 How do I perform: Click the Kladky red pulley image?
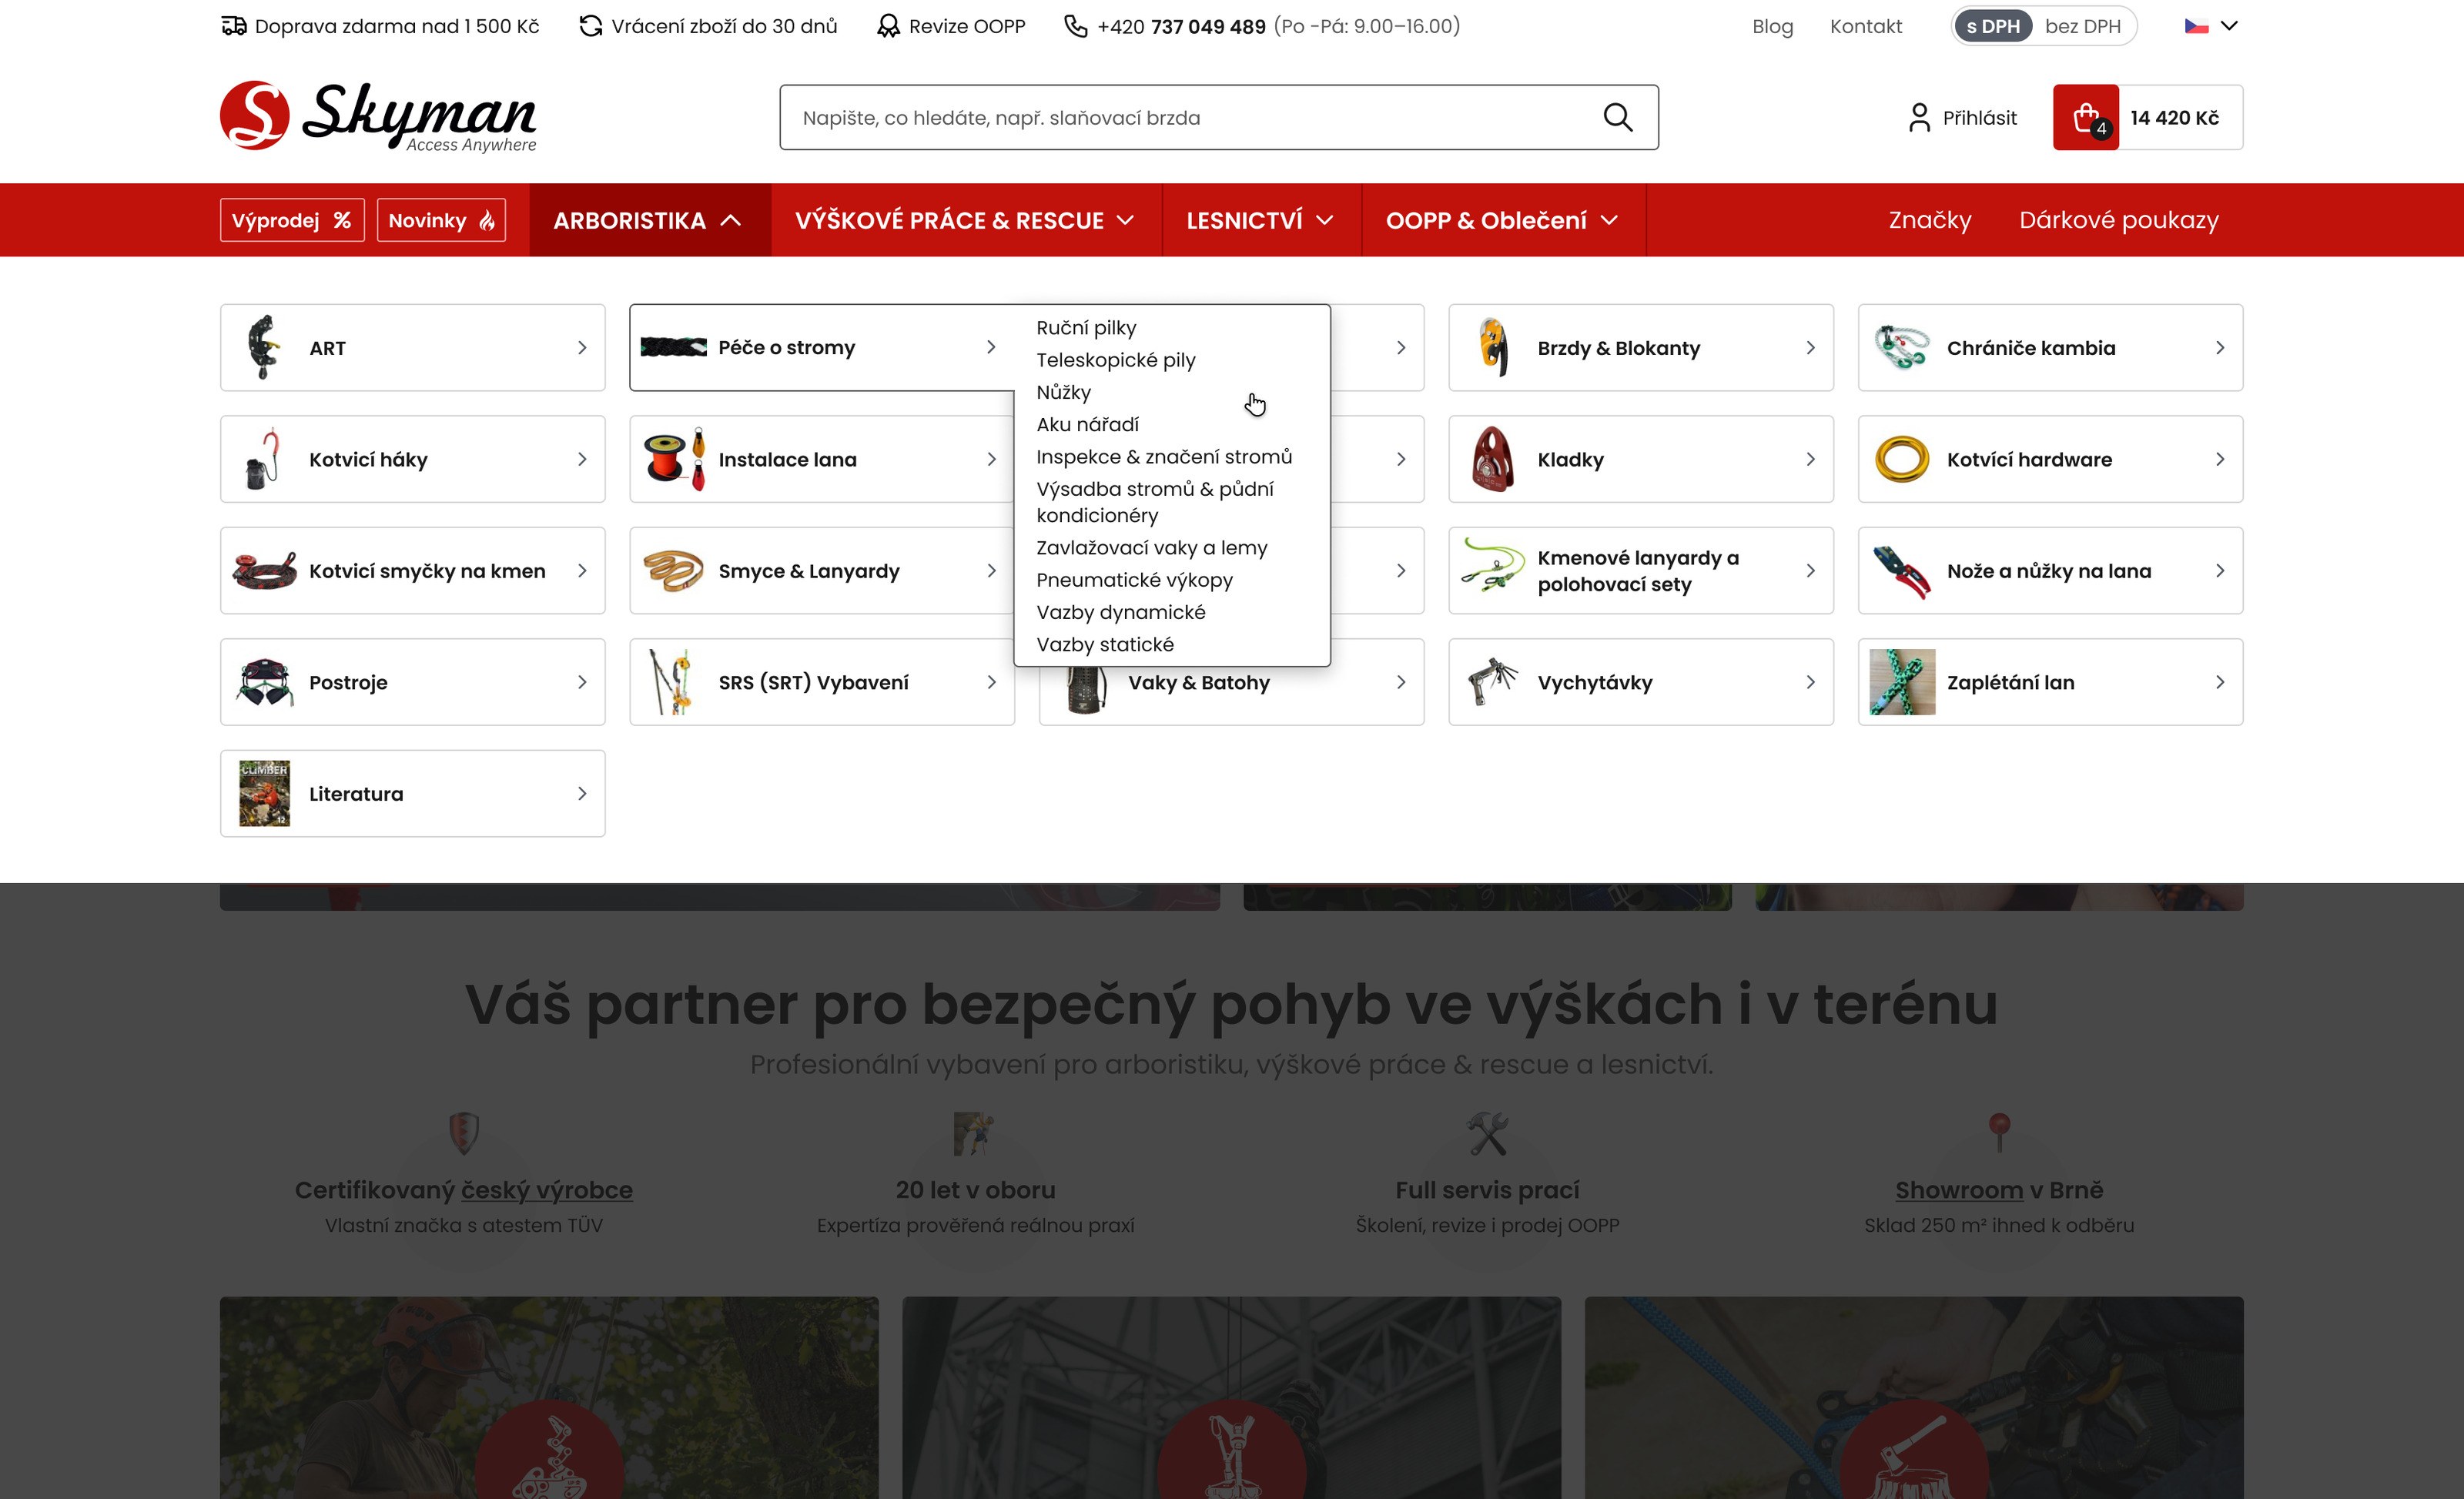(1492, 459)
